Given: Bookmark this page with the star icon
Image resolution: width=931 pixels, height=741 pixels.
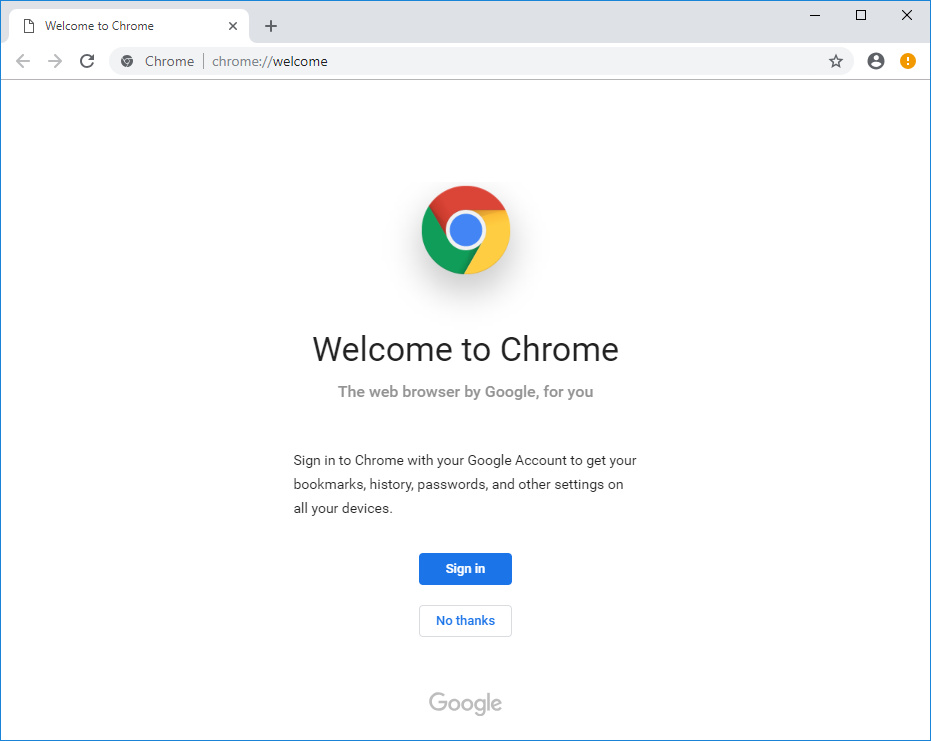Looking at the screenshot, I should [x=836, y=61].
